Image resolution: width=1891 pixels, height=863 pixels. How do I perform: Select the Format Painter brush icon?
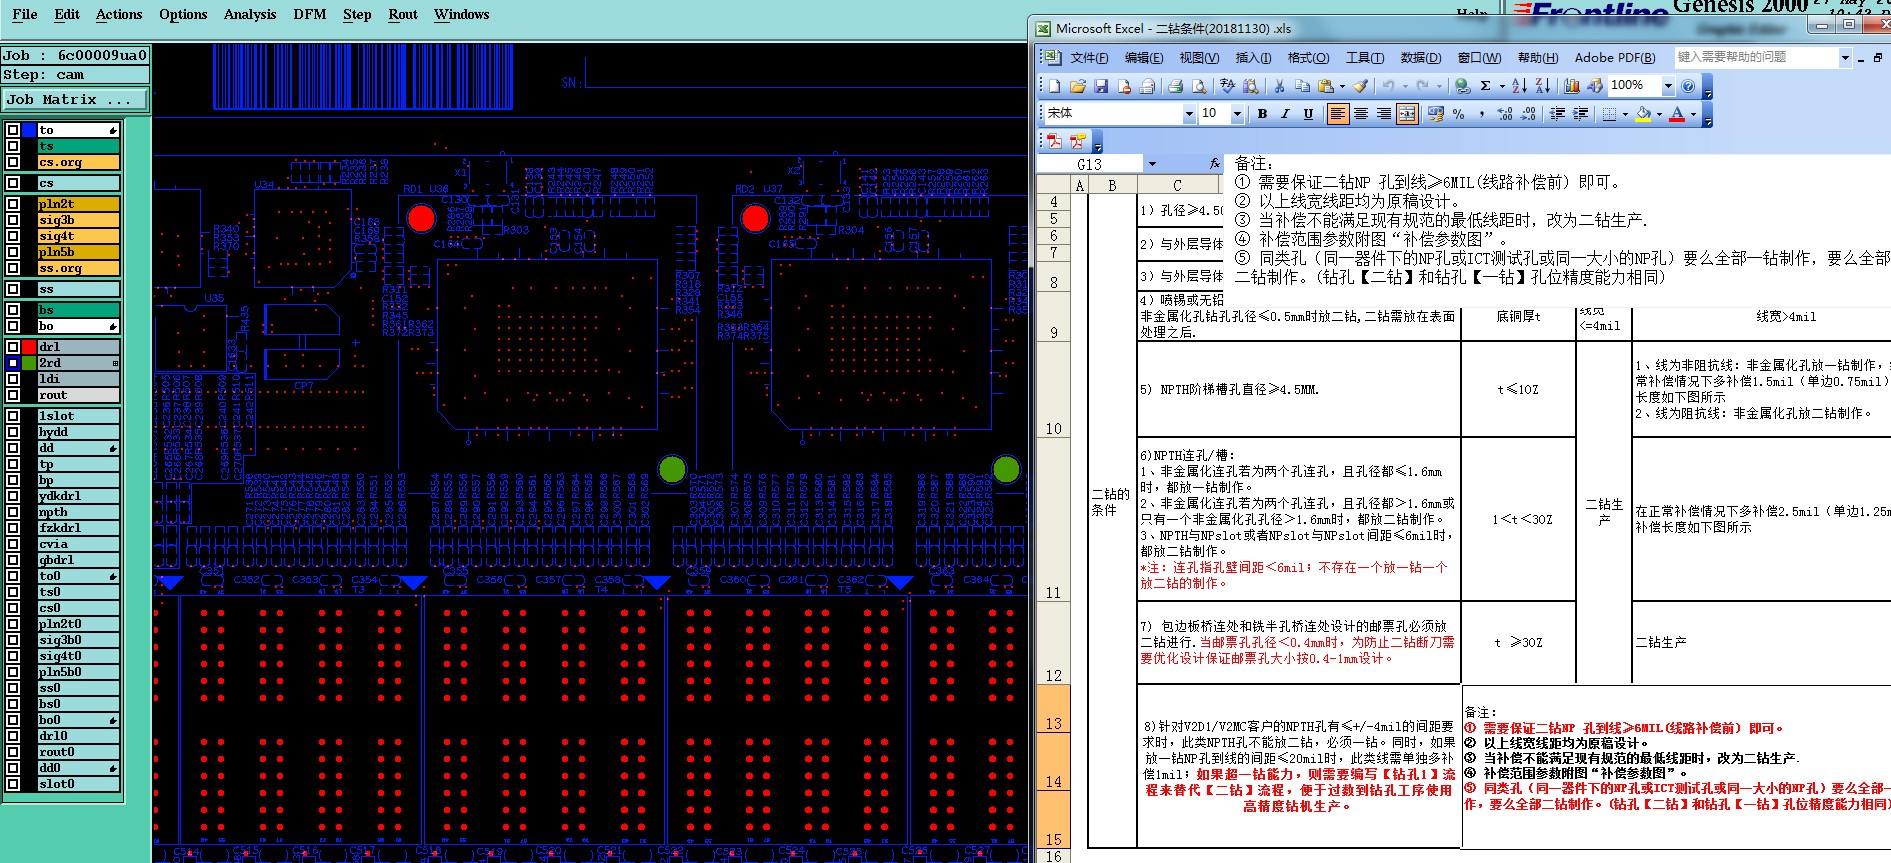pos(1361,86)
